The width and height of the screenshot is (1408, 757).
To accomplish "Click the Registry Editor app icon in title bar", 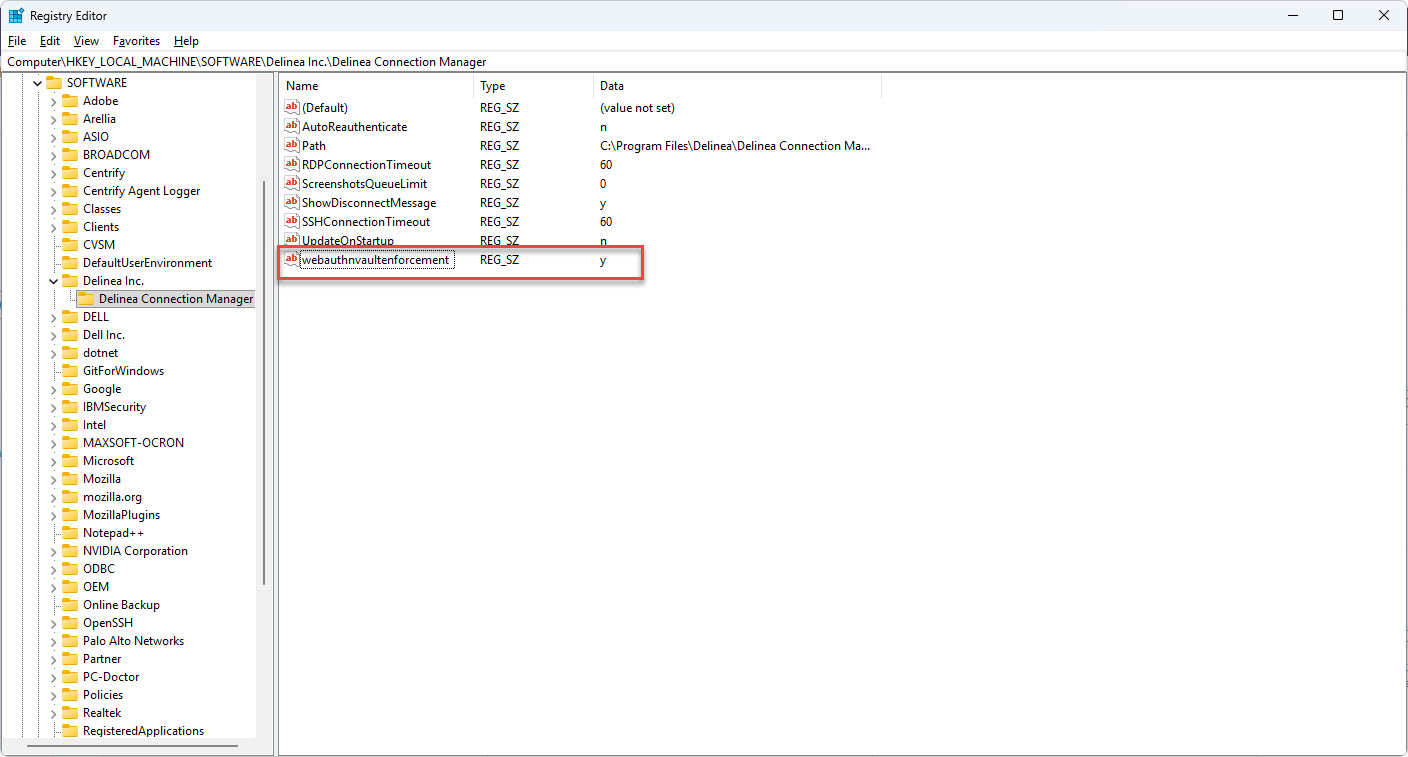I will (x=16, y=16).
